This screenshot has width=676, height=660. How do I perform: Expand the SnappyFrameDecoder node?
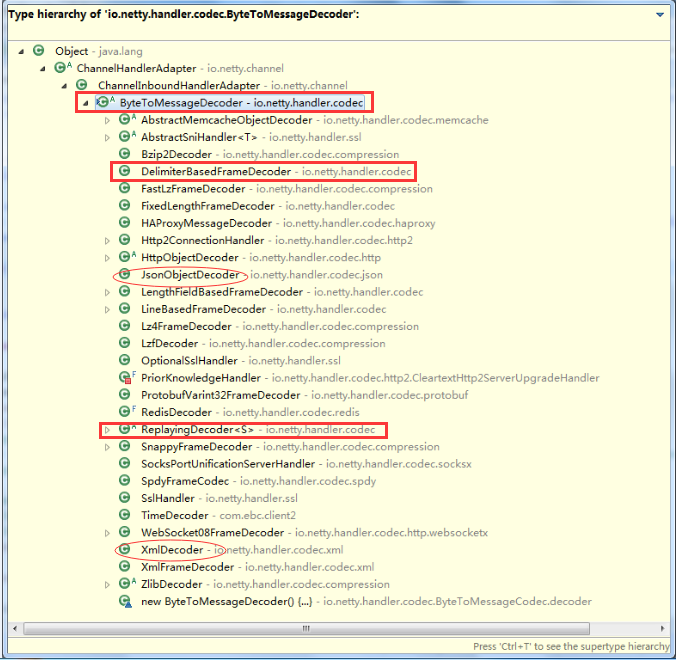click(x=107, y=447)
